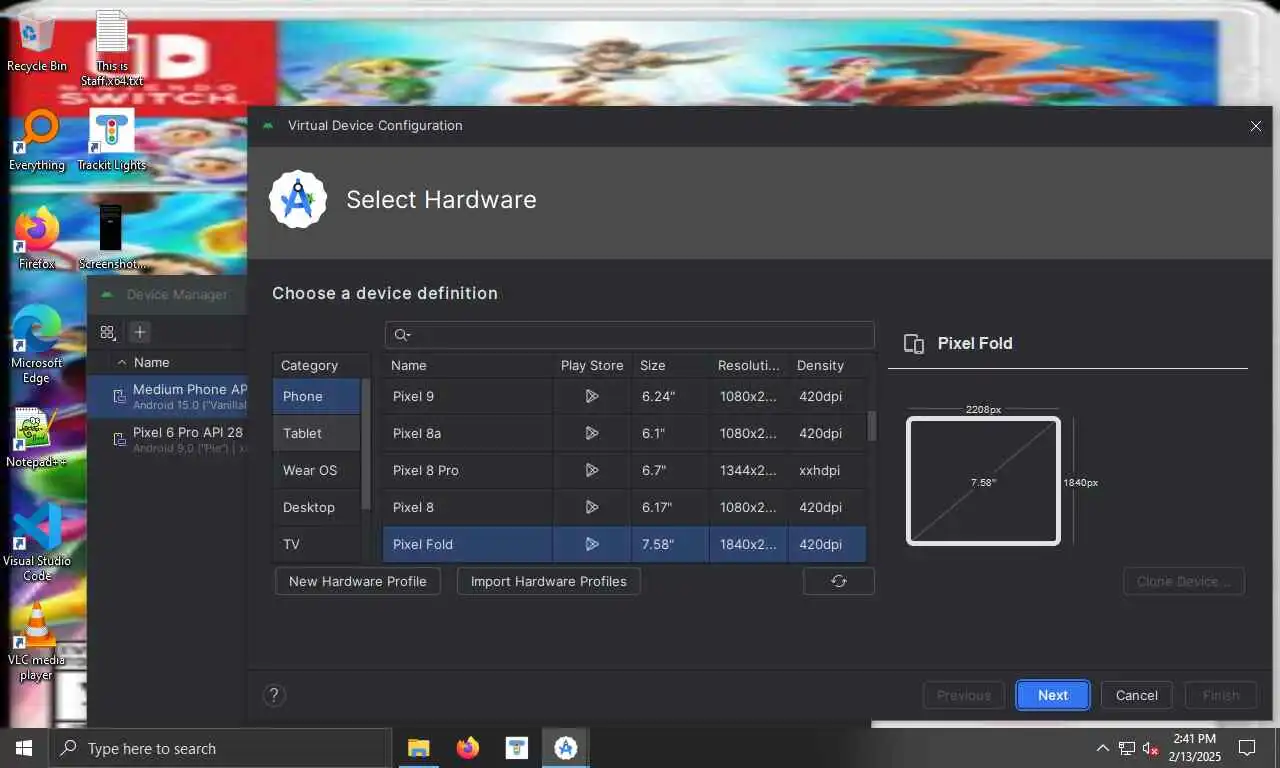Open the Screenshot file on desktop

coord(111,238)
